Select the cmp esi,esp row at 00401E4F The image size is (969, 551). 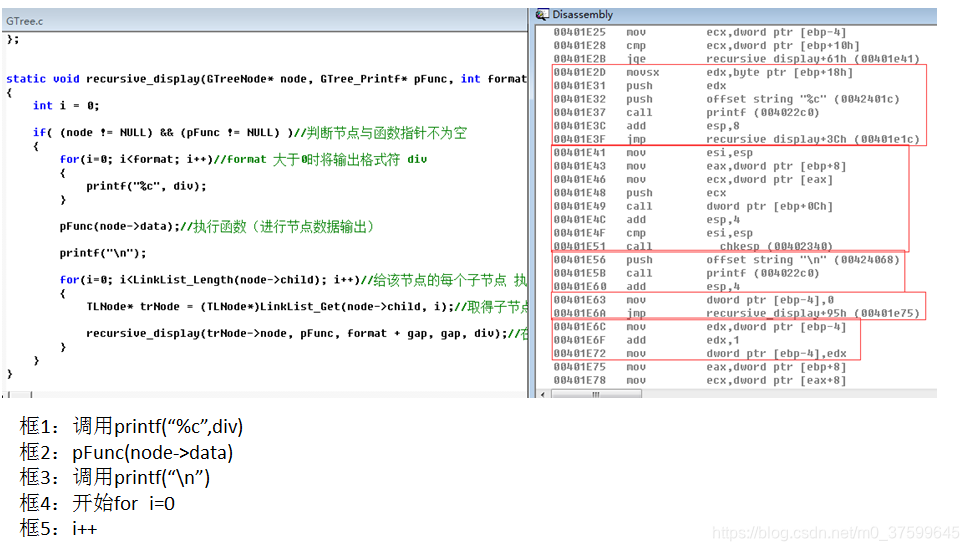click(x=653, y=233)
